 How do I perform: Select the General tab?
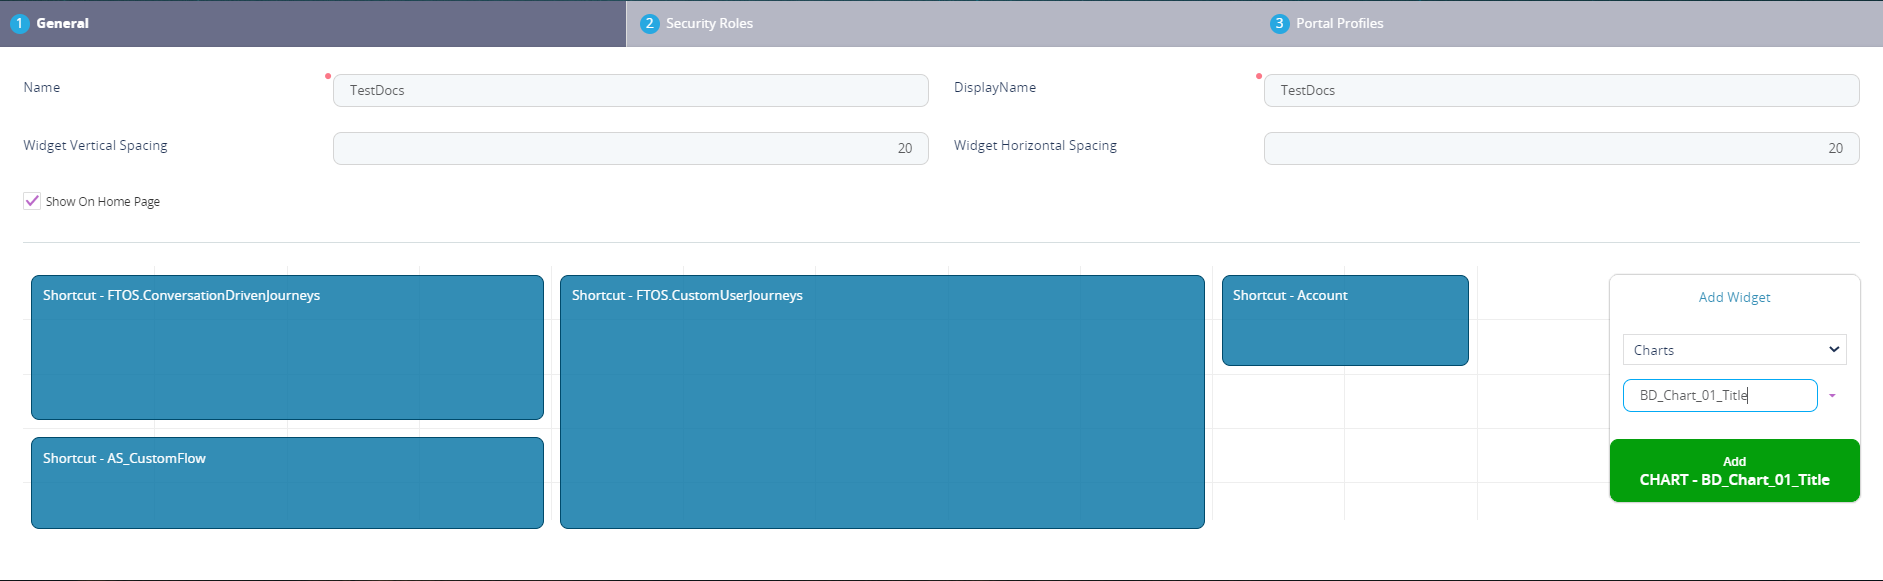click(62, 23)
